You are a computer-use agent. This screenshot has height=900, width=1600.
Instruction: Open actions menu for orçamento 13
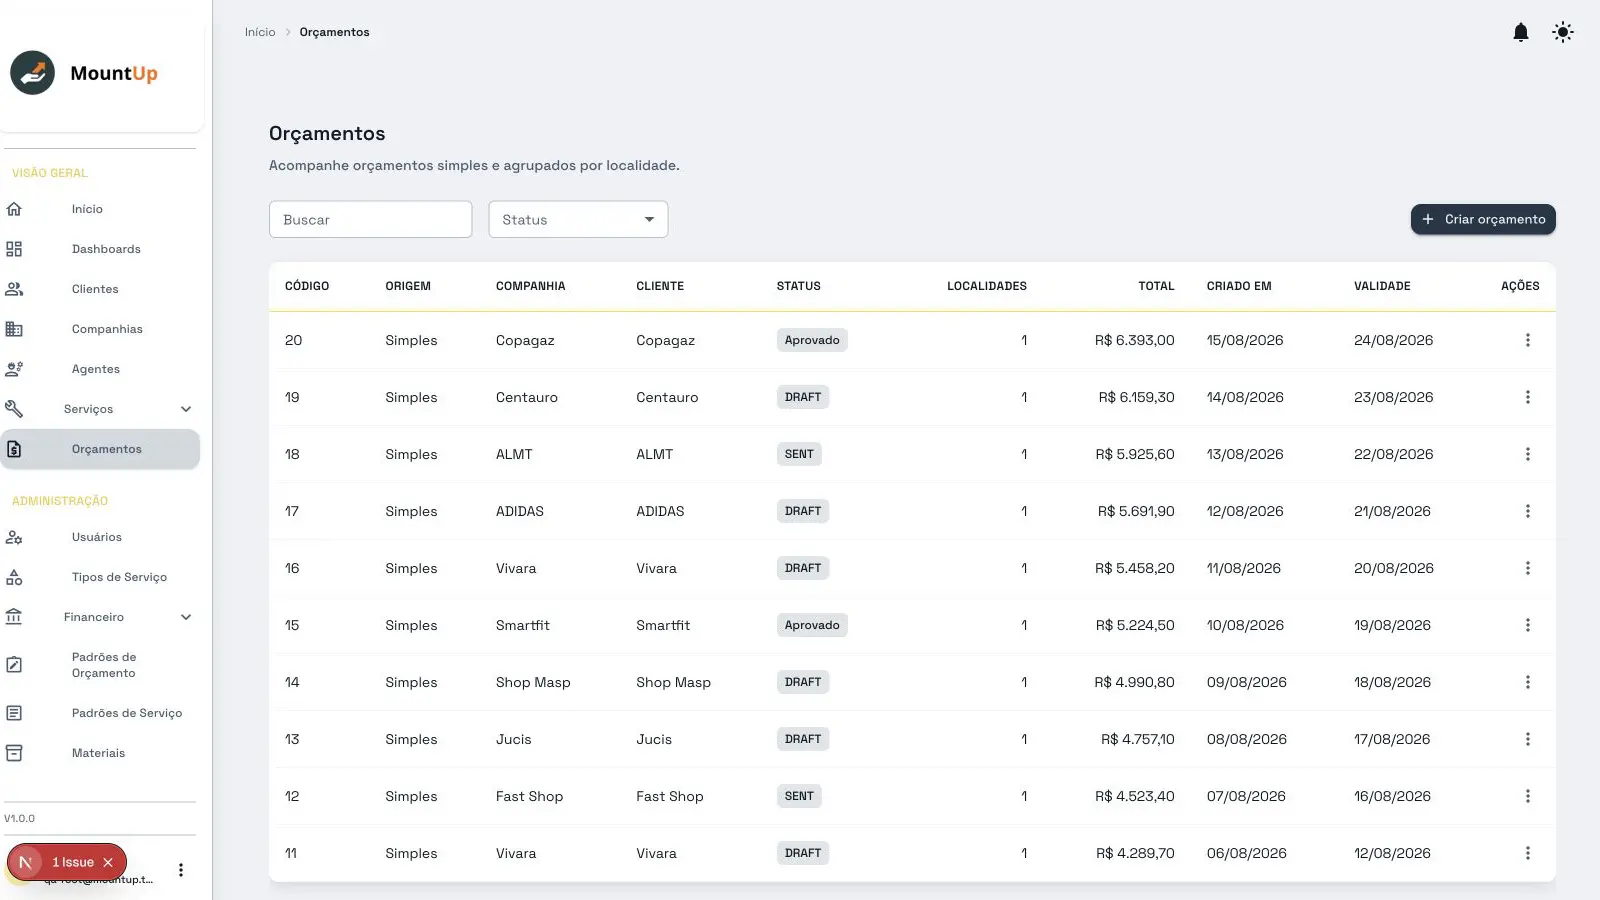[x=1527, y=739]
